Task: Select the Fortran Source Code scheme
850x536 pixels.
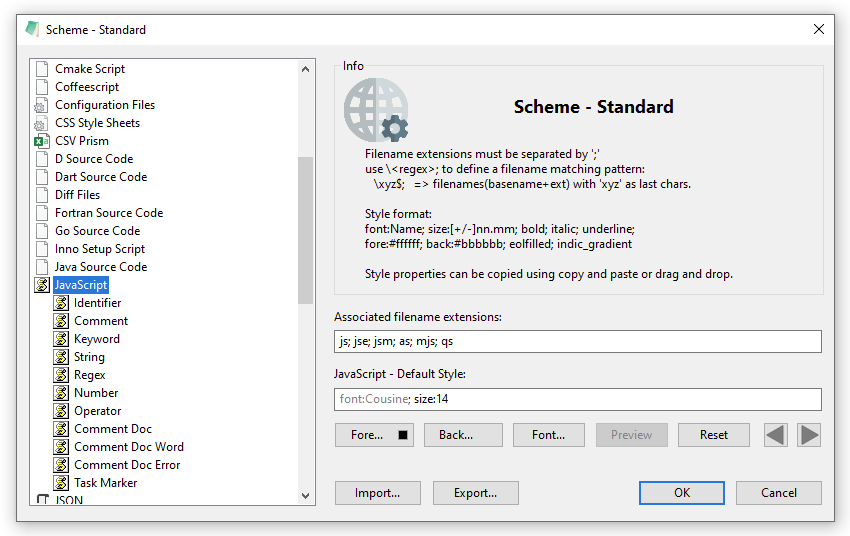Action: click(x=109, y=213)
